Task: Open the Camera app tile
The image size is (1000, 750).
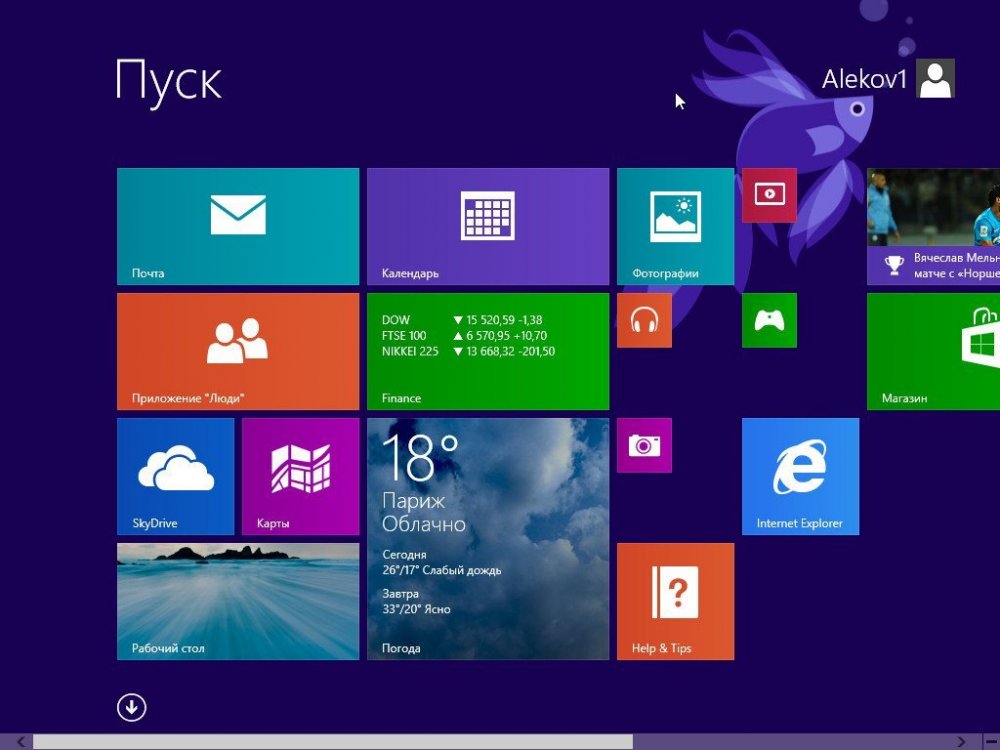Action: point(644,445)
